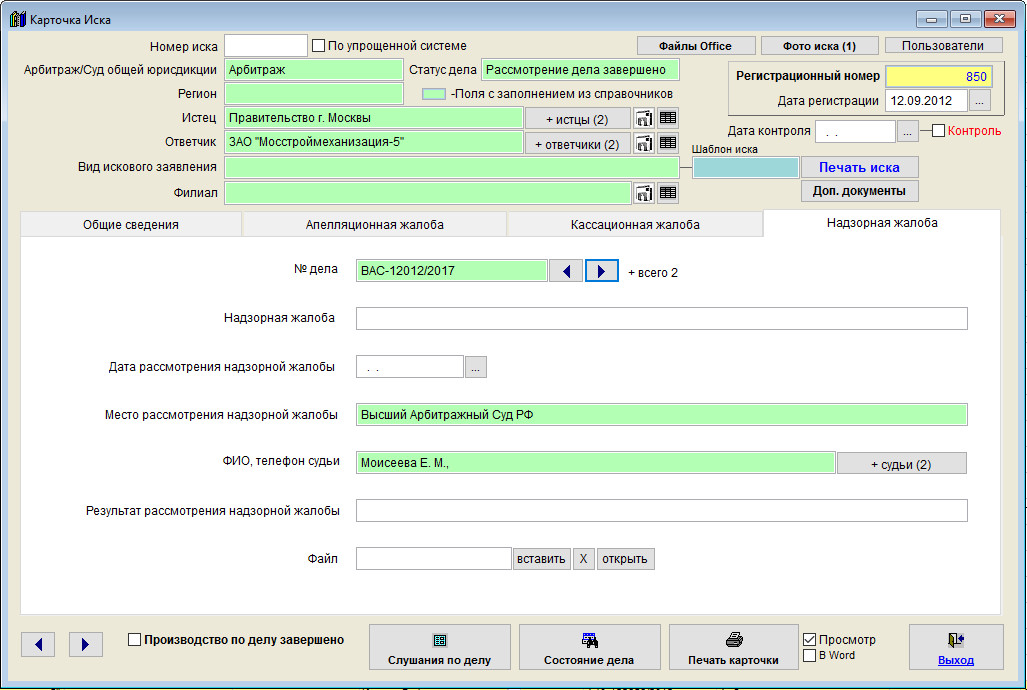Image resolution: width=1027 pixels, height=690 pixels.
Task: Open date picker for Дата регистрации
Action: point(980,101)
